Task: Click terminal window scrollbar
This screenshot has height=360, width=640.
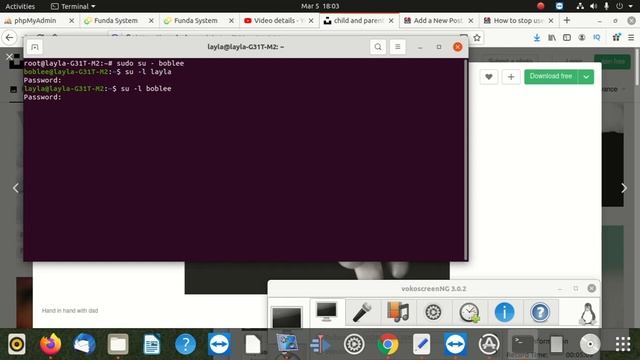Action: point(466,159)
